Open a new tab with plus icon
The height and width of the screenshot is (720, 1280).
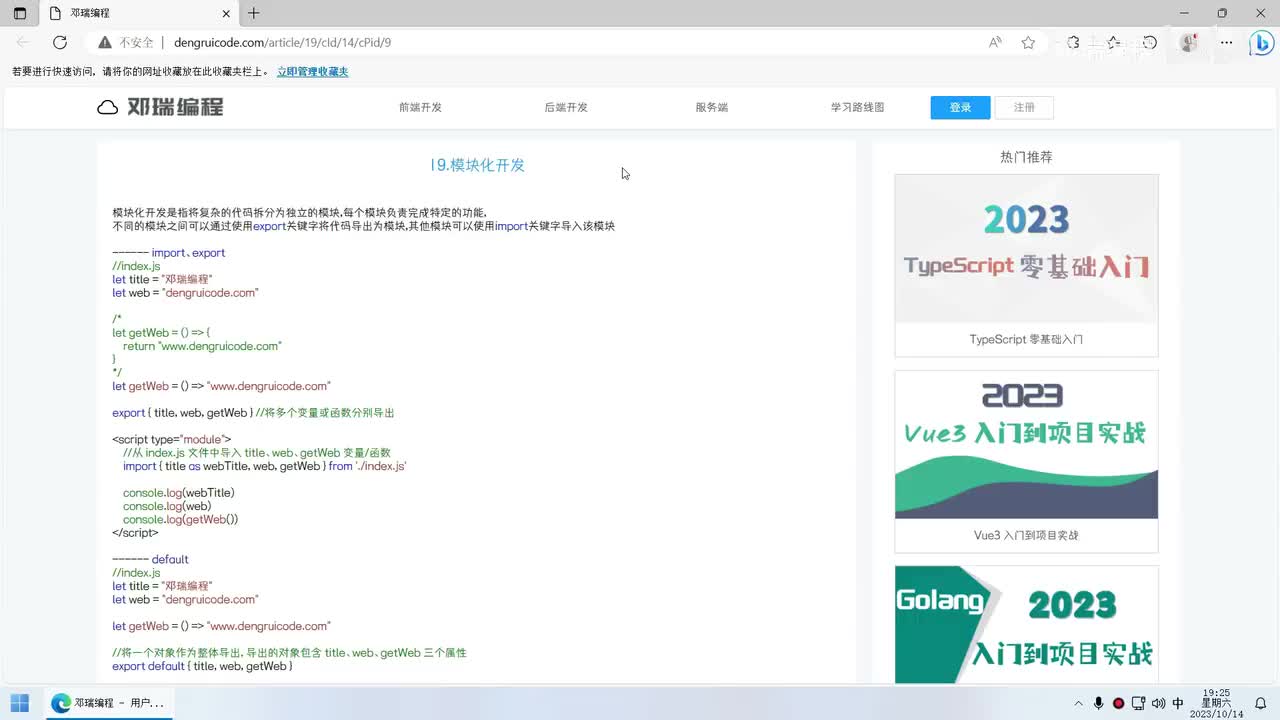[254, 13]
